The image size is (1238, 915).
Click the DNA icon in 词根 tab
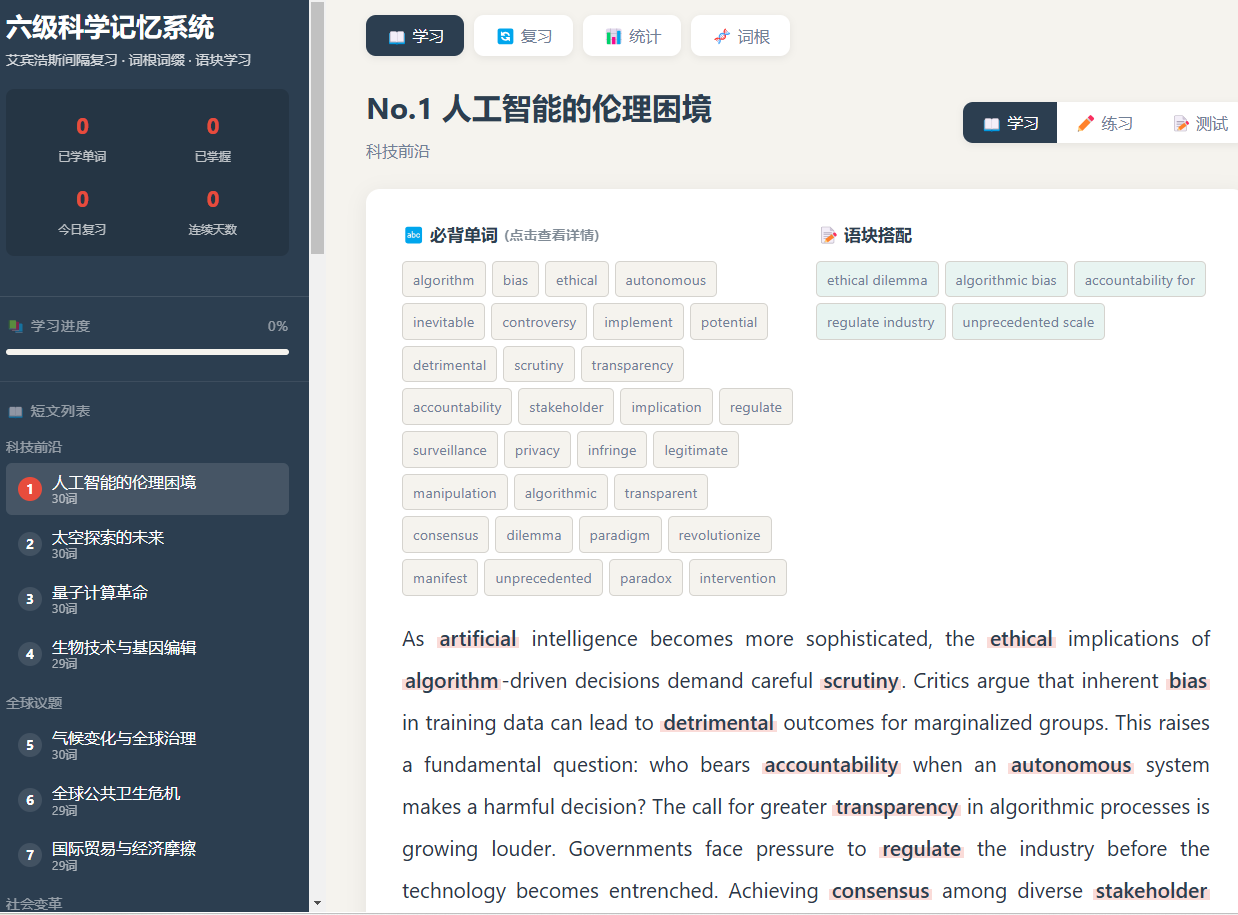point(722,37)
